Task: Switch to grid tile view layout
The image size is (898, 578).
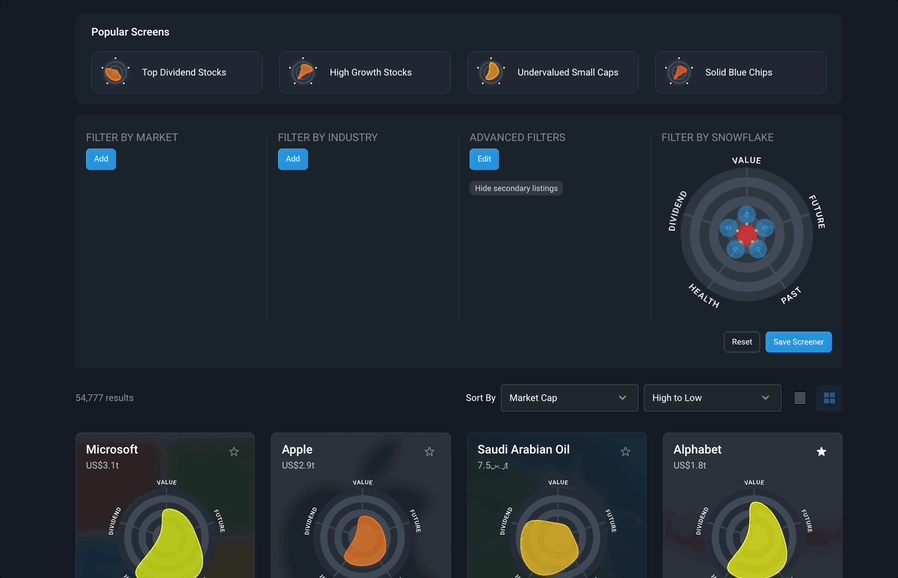Action: (829, 398)
